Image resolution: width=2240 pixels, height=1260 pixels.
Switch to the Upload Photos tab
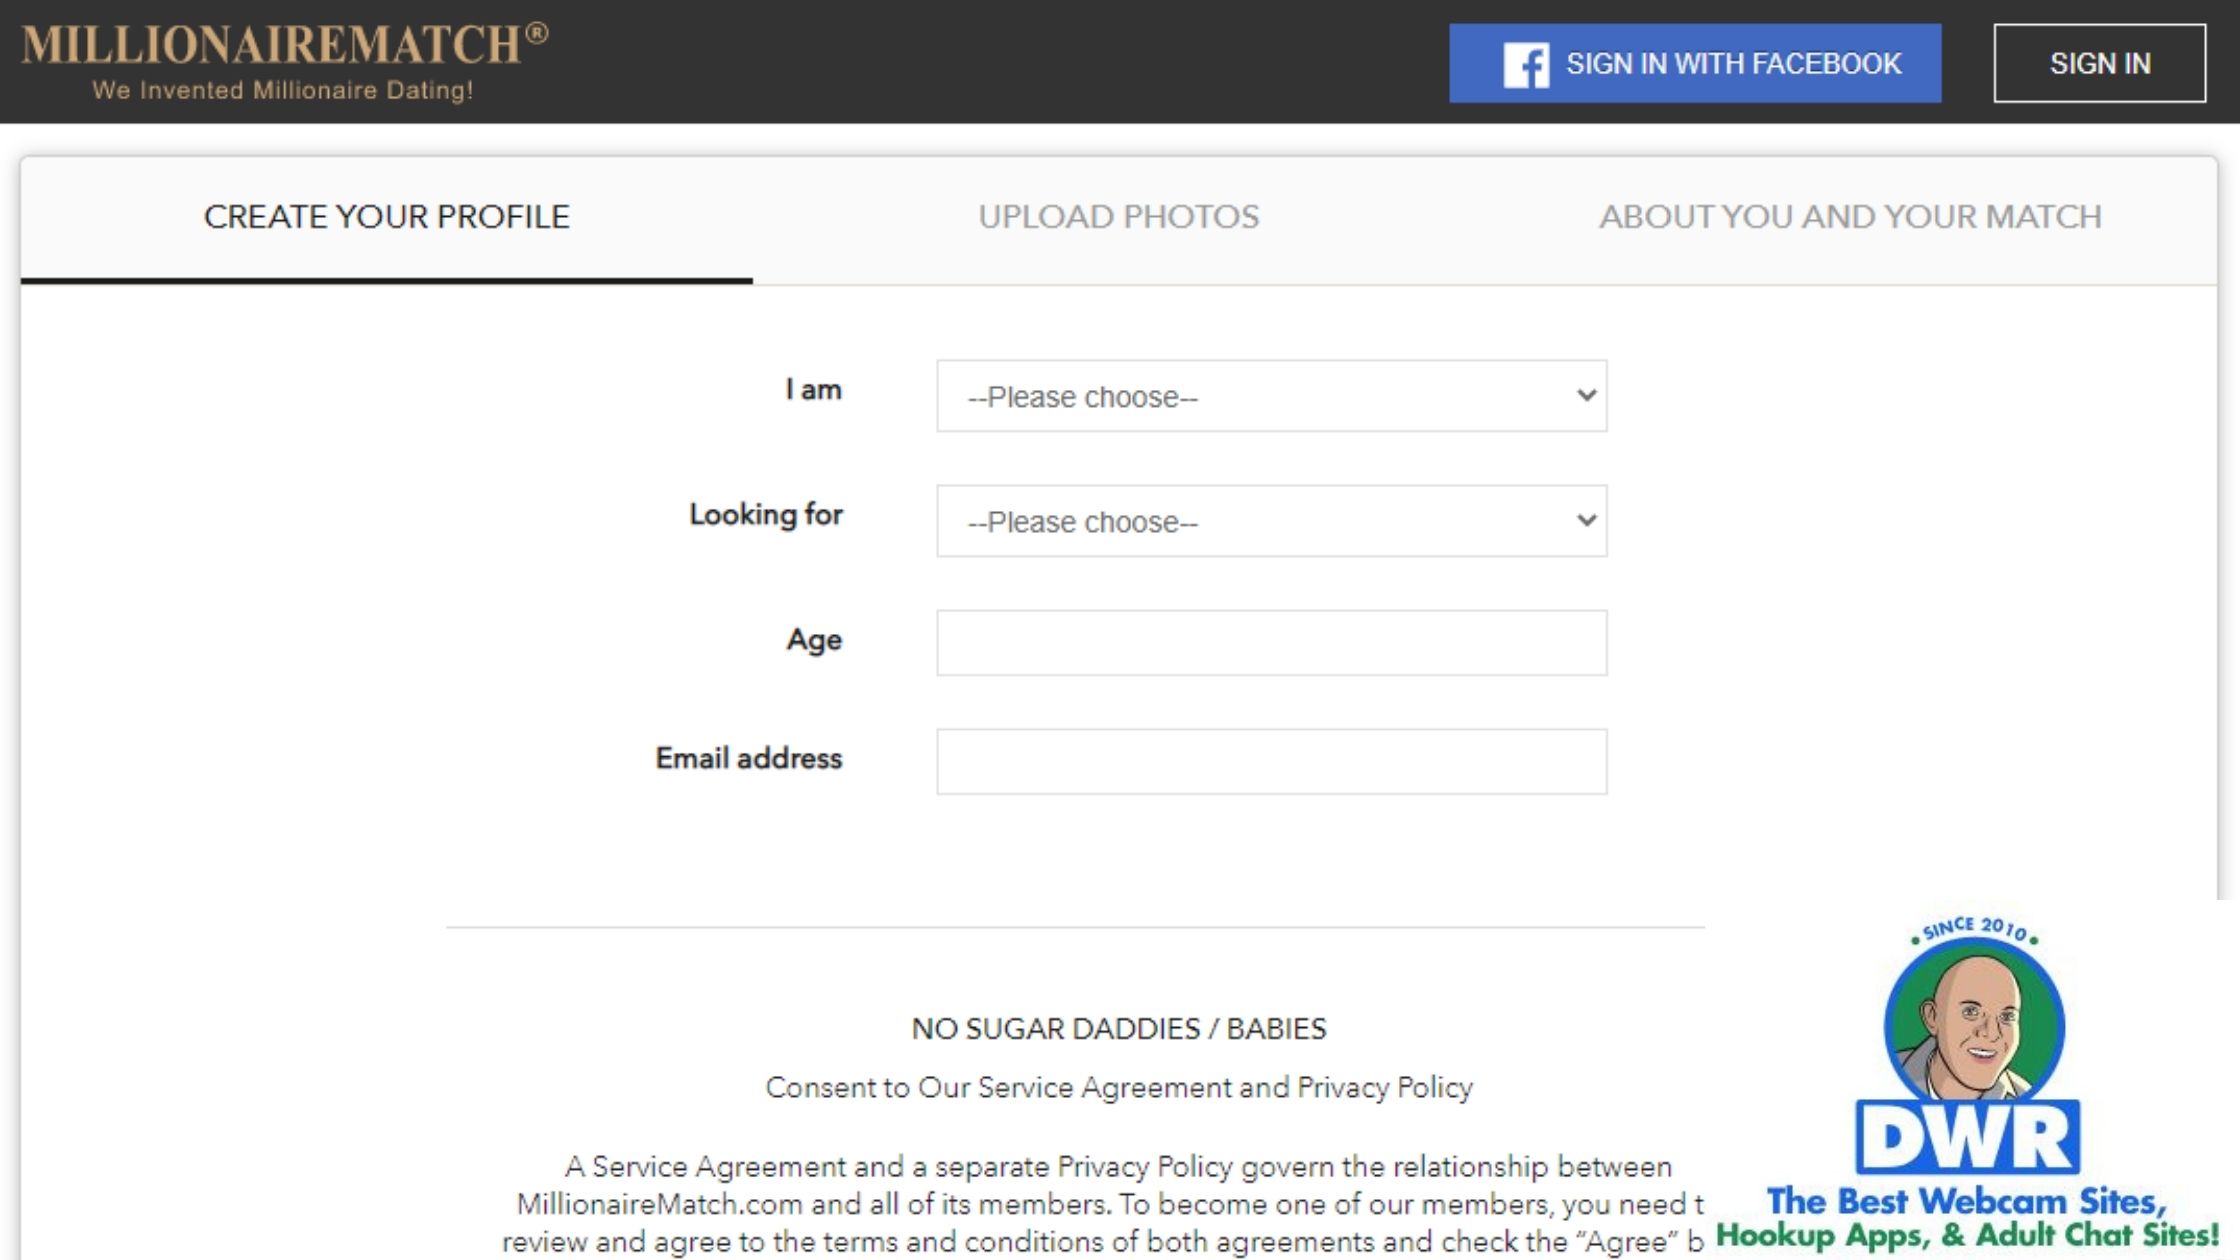click(1118, 217)
